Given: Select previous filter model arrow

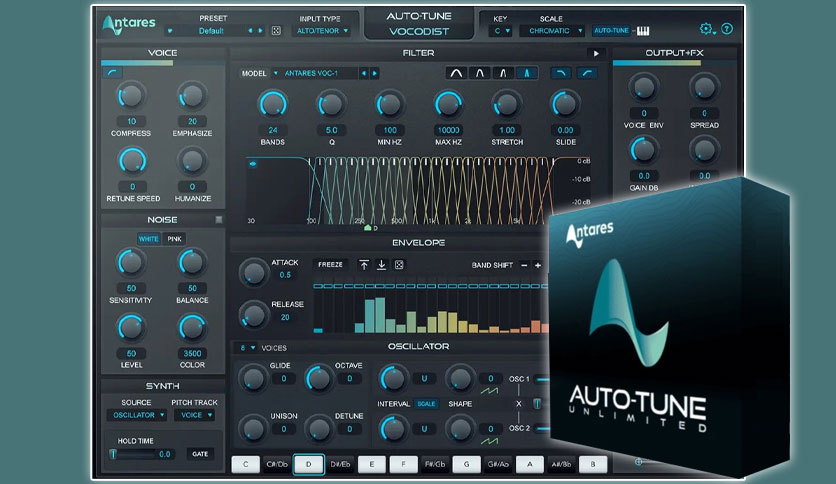Looking at the screenshot, I should pyautogui.click(x=364, y=74).
